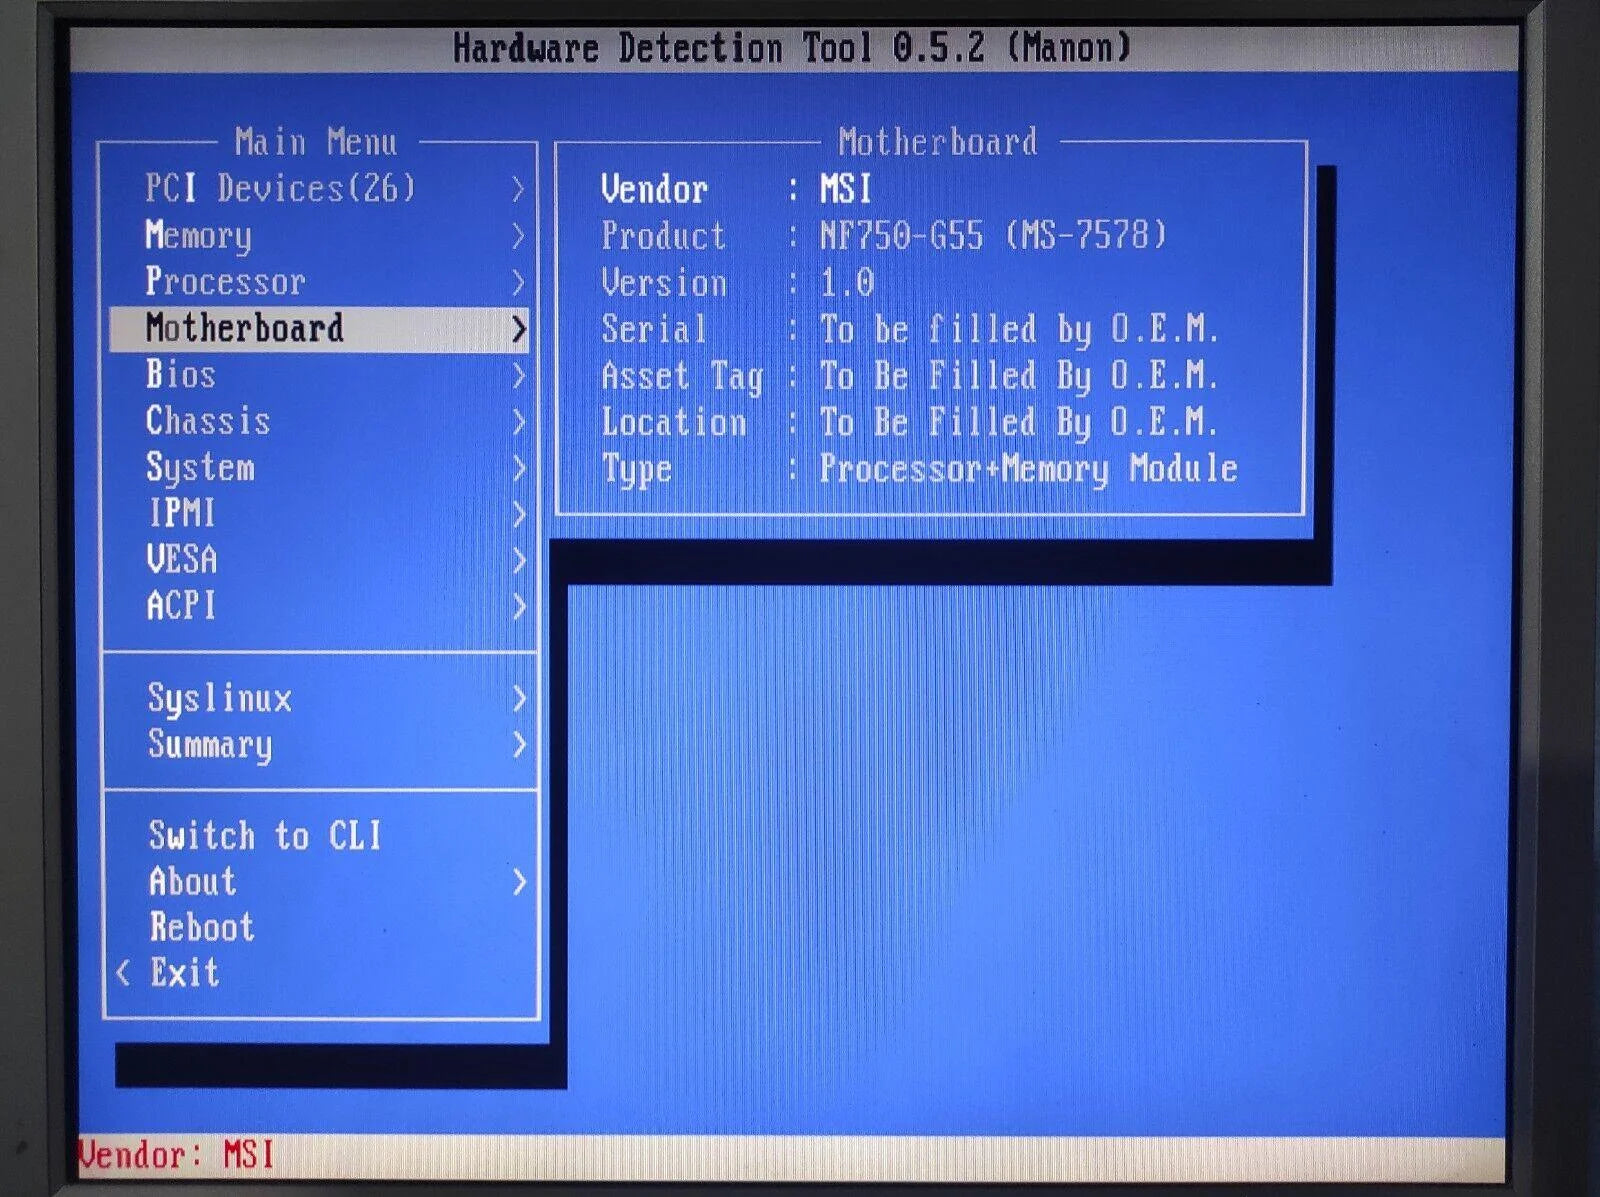Open the Syslinux menu entry
The width and height of the screenshot is (1600, 1197).
tap(220, 698)
